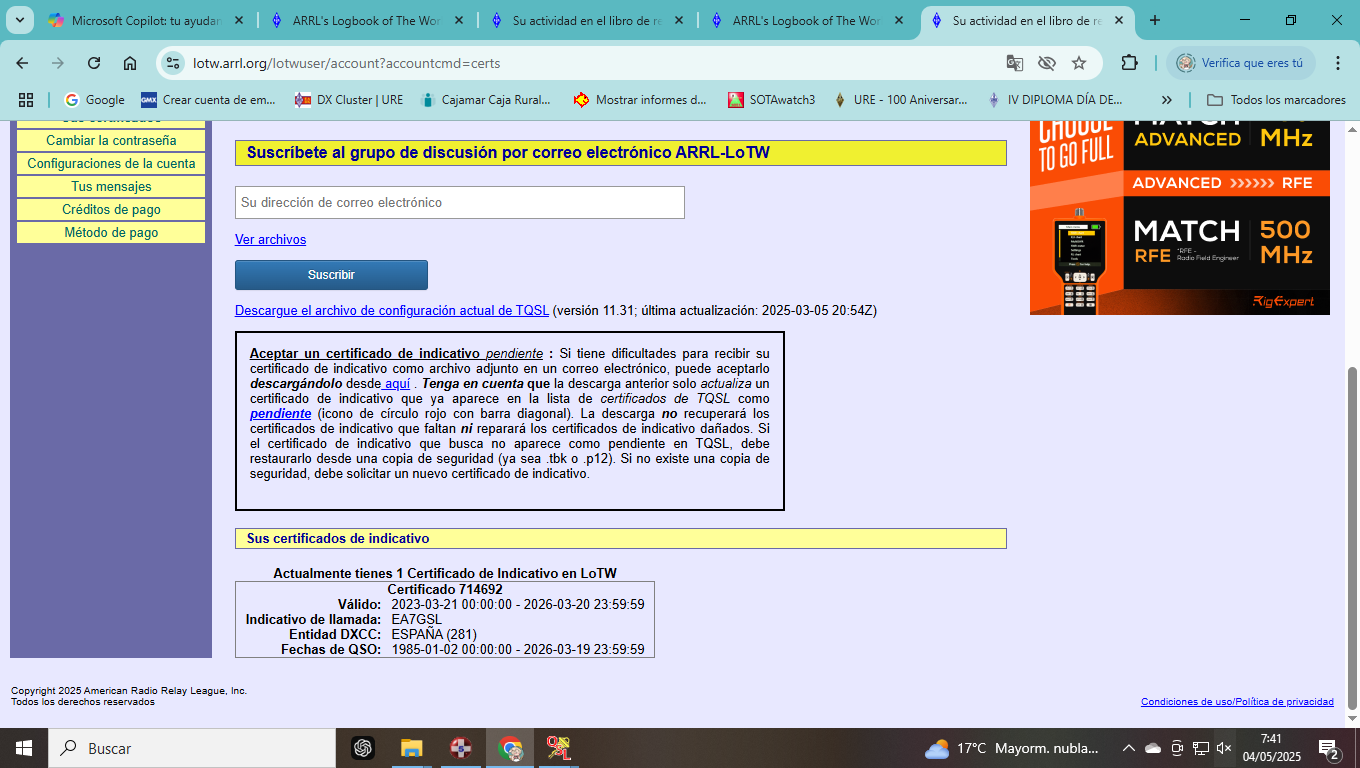Open the notification center icon
Image resolution: width=1360 pixels, height=768 pixels.
pos(1329,748)
